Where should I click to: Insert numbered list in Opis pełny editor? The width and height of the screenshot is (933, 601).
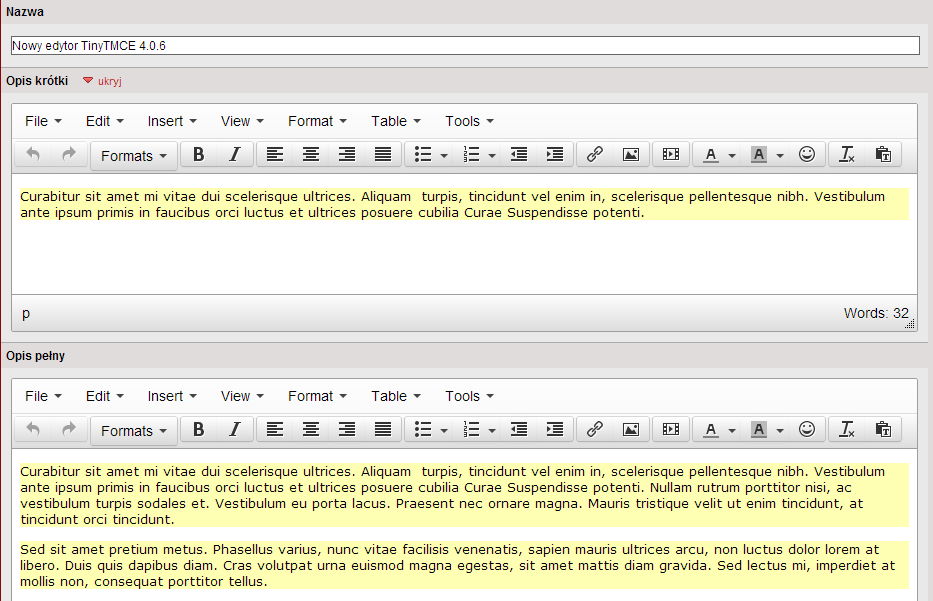pyautogui.click(x=471, y=430)
